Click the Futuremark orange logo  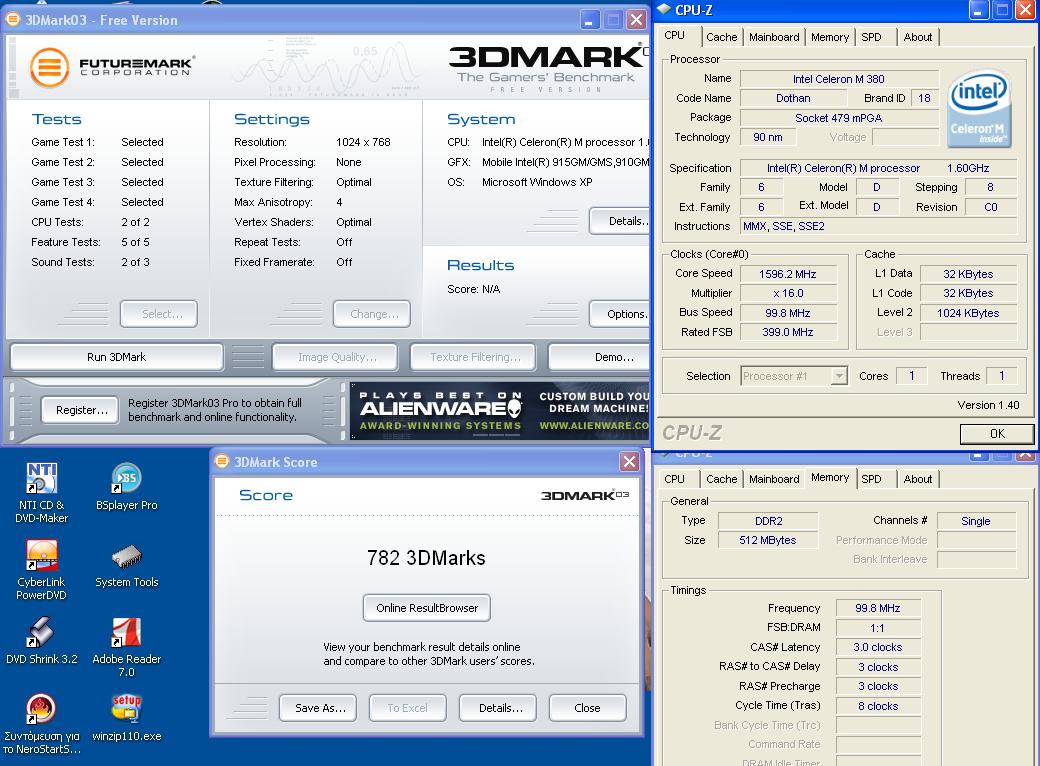(50, 67)
